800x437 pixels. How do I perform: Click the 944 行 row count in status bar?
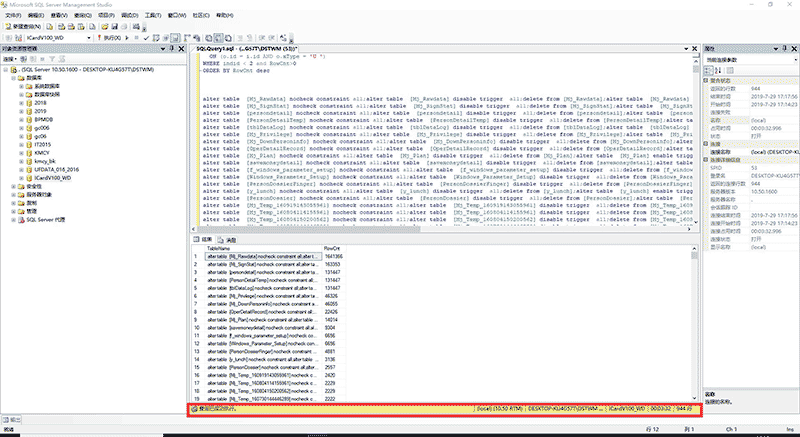click(x=684, y=409)
